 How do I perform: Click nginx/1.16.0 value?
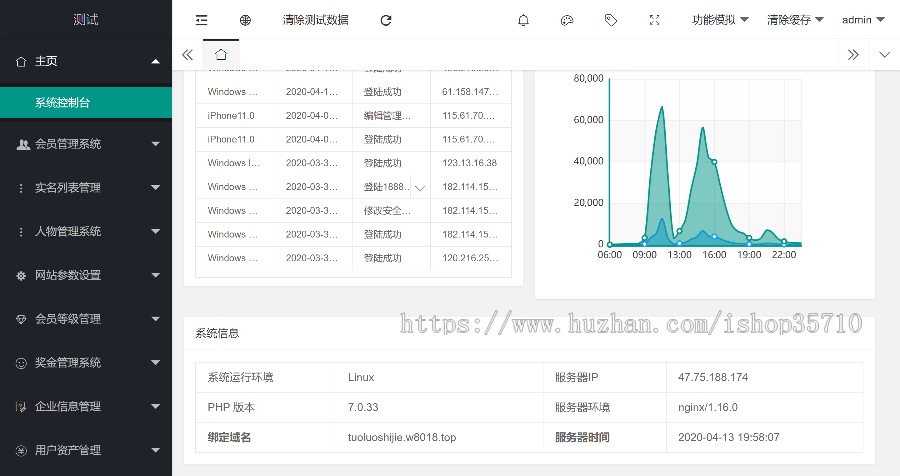click(x=708, y=407)
